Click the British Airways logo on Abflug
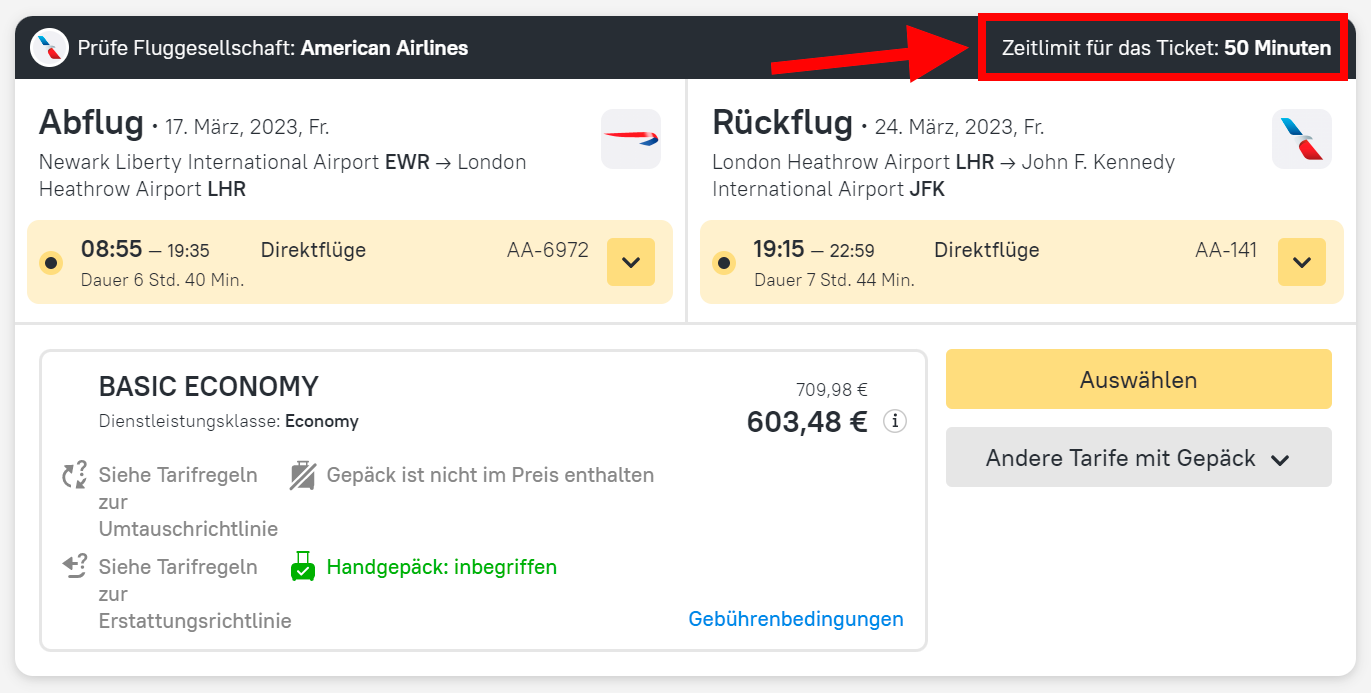Image resolution: width=1371 pixels, height=693 pixels. click(631, 139)
